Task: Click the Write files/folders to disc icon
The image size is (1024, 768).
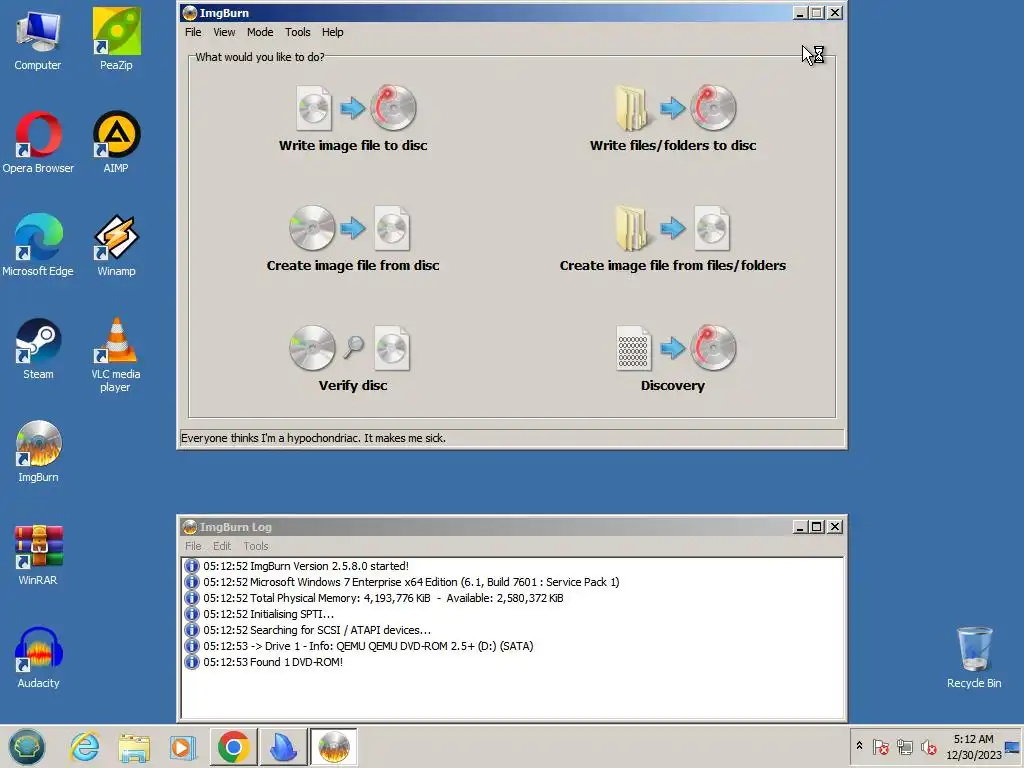Action: (675, 108)
